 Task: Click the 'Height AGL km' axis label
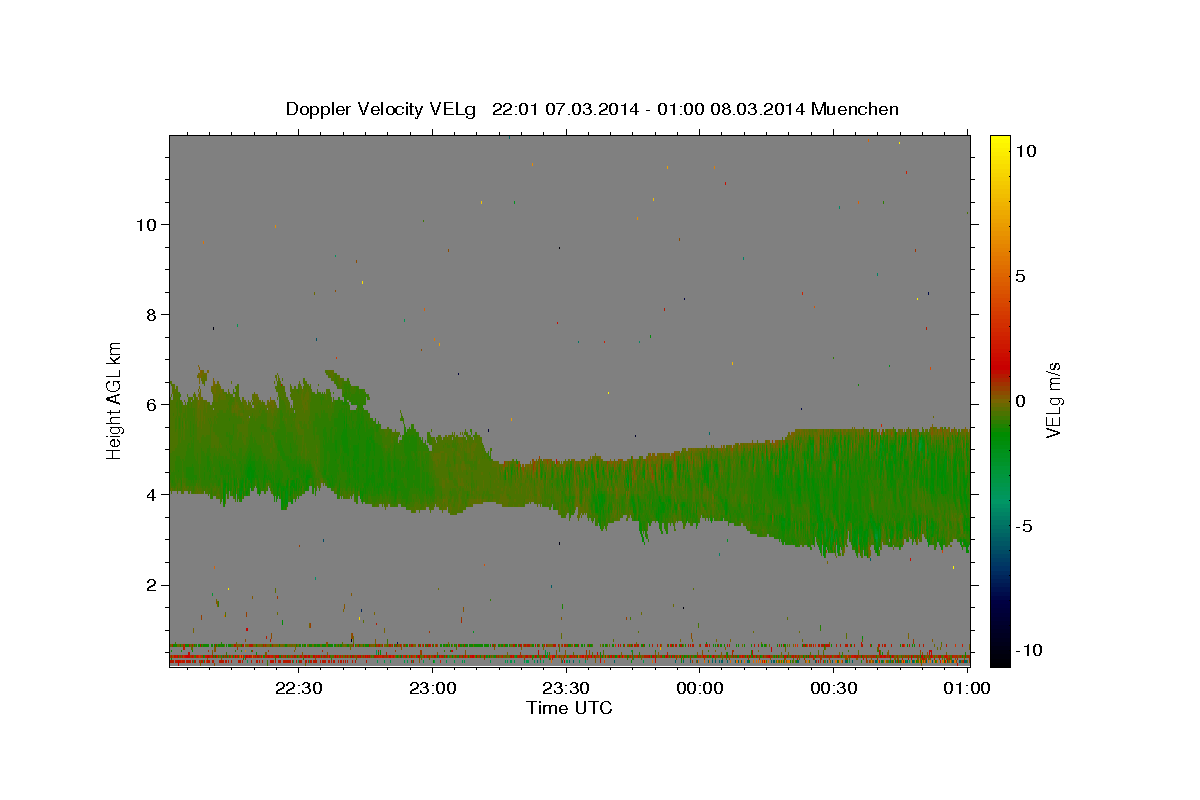(x=115, y=399)
